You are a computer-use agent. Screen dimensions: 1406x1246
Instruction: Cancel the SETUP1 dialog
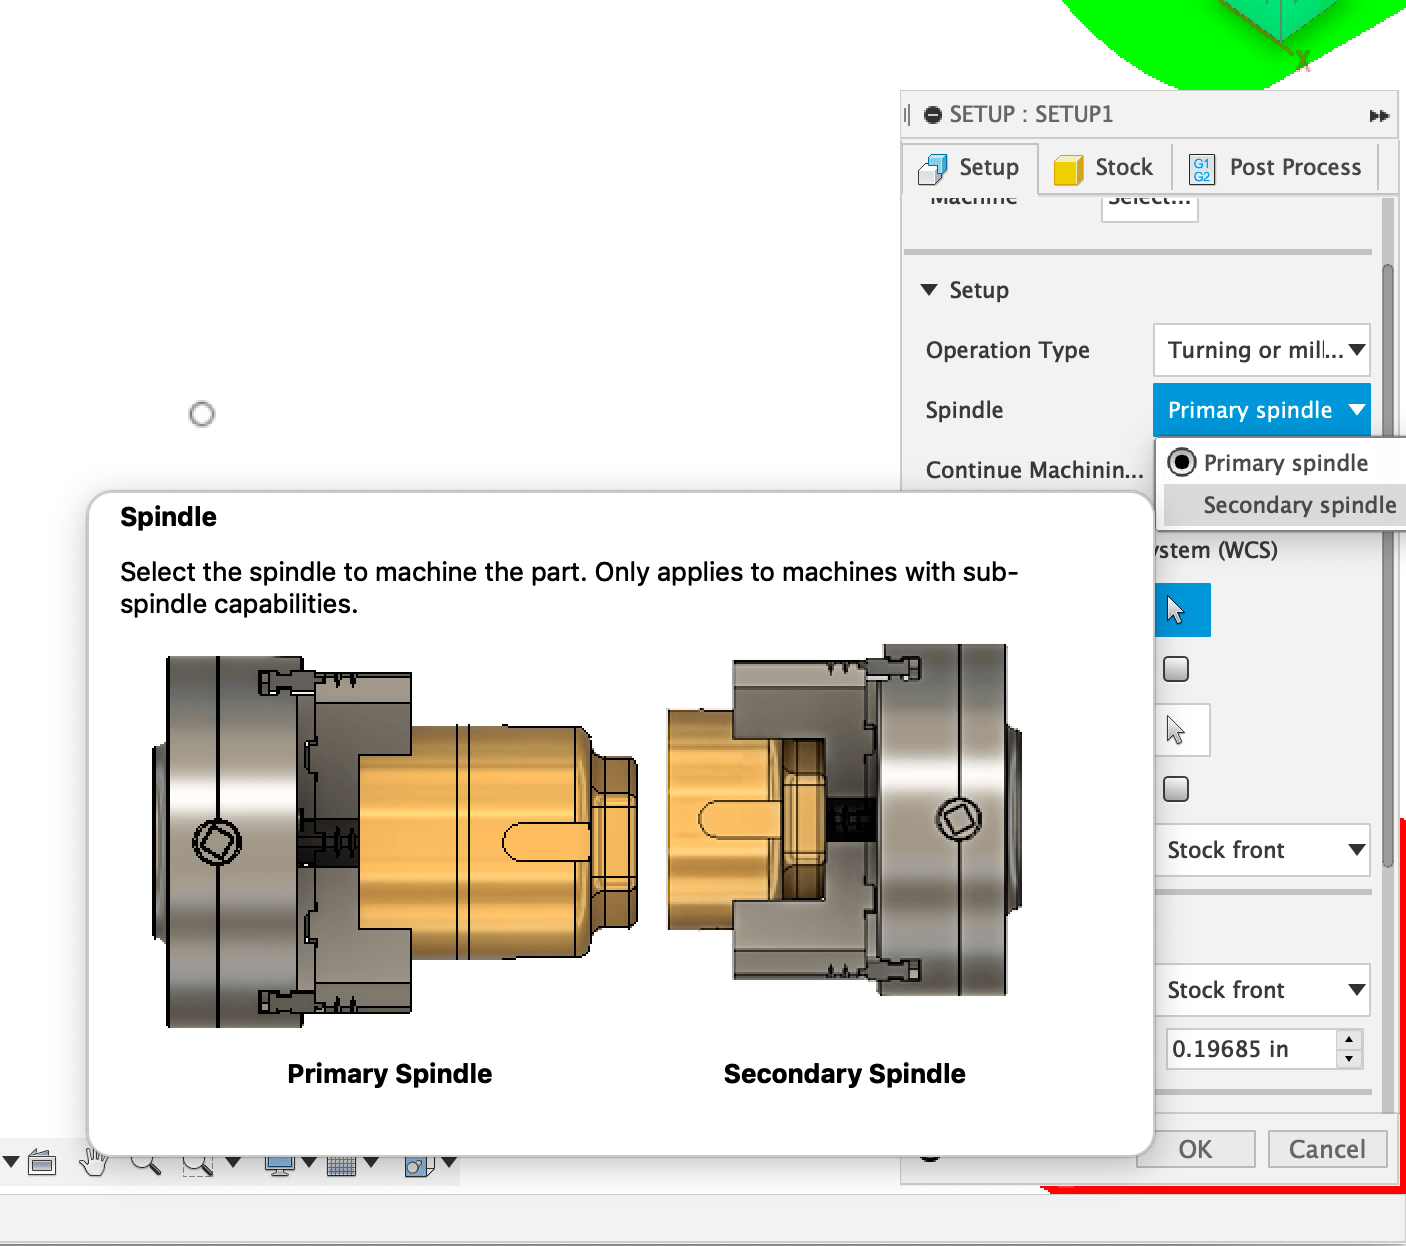coord(1327,1149)
